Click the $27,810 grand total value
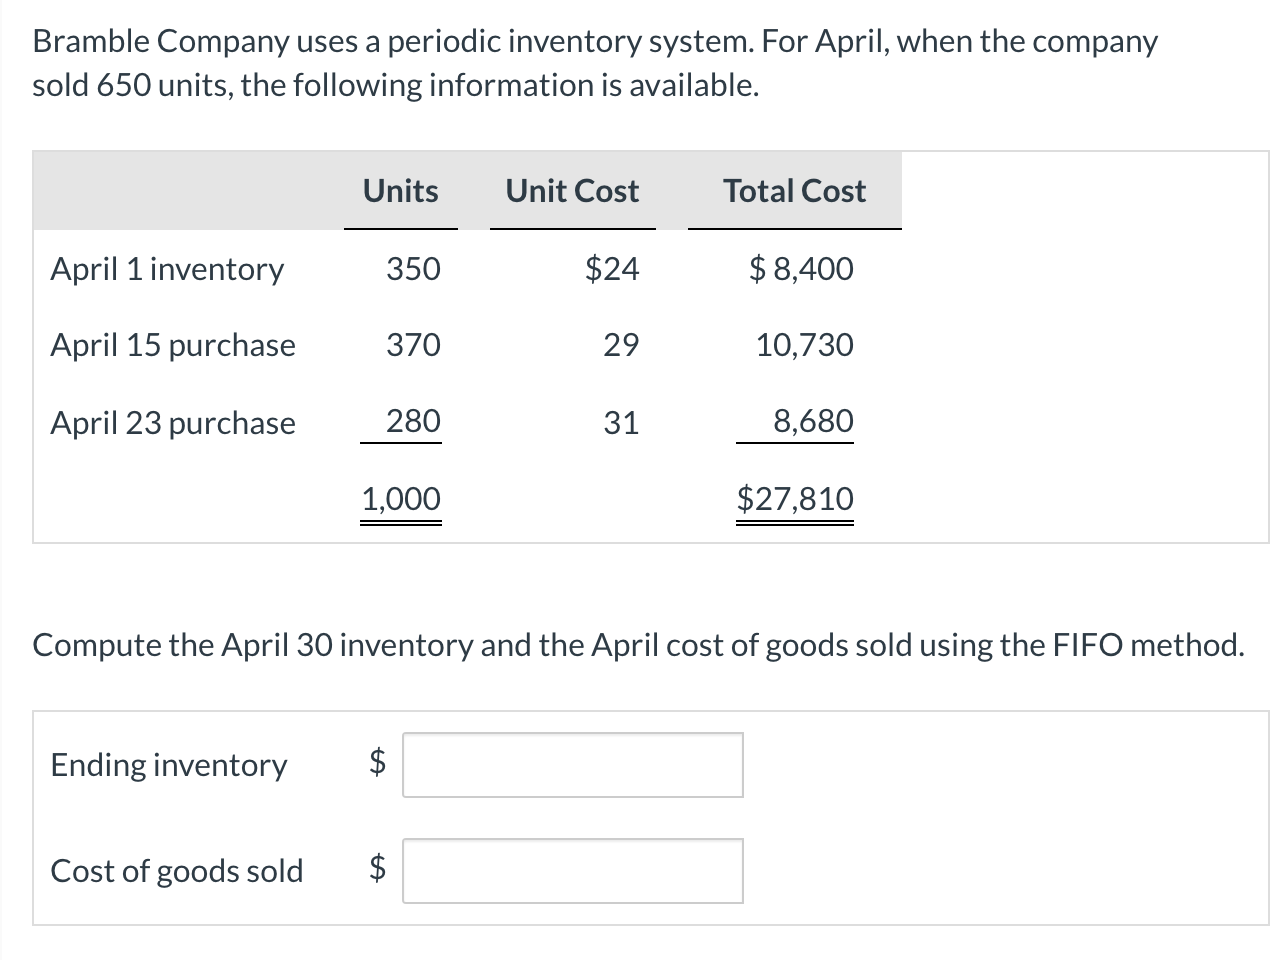Image resolution: width=1286 pixels, height=960 pixels. point(795,498)
